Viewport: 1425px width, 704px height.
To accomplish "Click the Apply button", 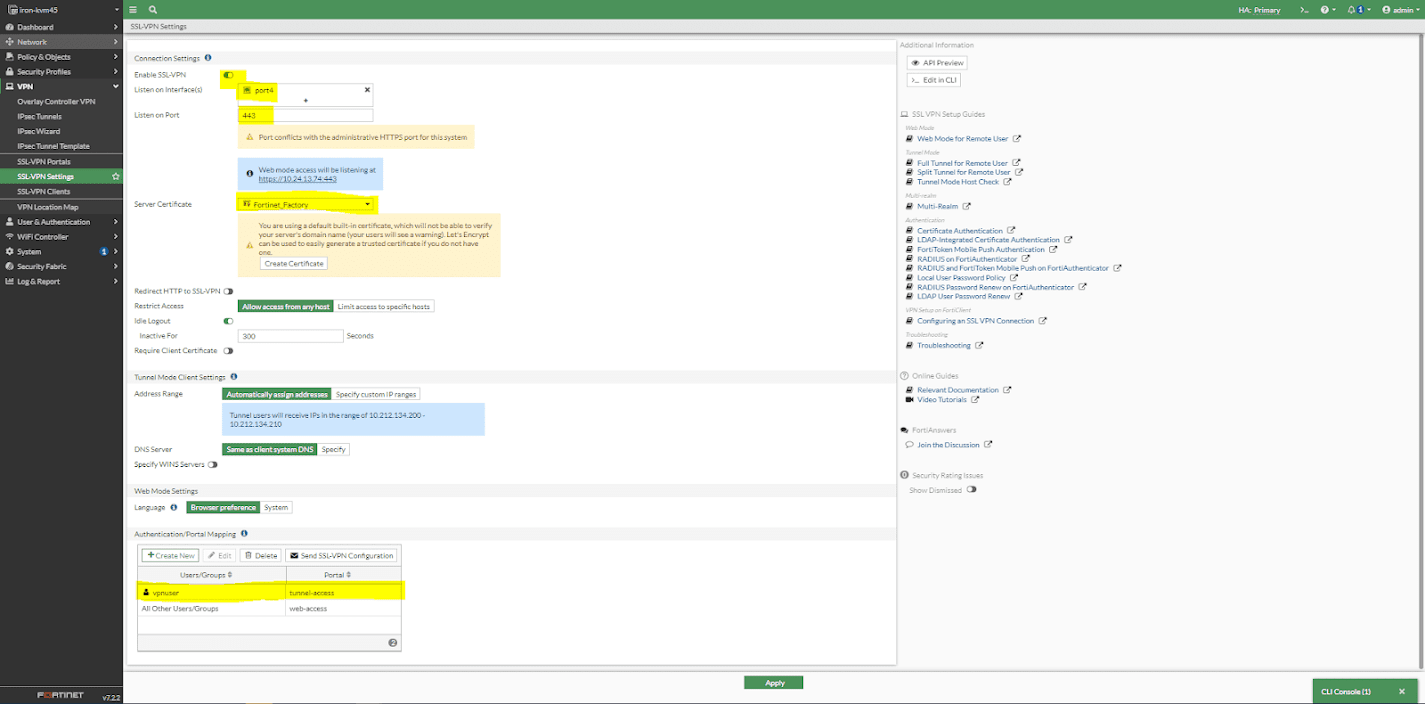I will click(x=773, y=683).
